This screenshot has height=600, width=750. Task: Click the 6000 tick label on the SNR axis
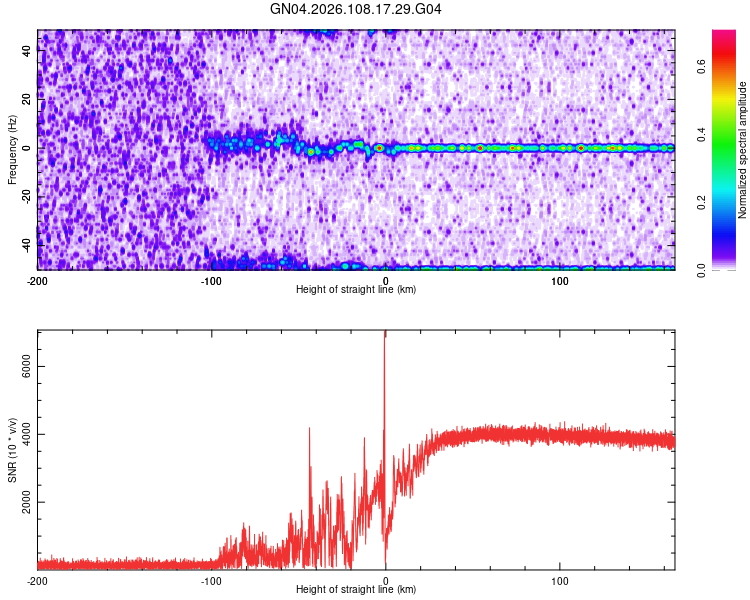pyautogui.click(x=27, y=367)
